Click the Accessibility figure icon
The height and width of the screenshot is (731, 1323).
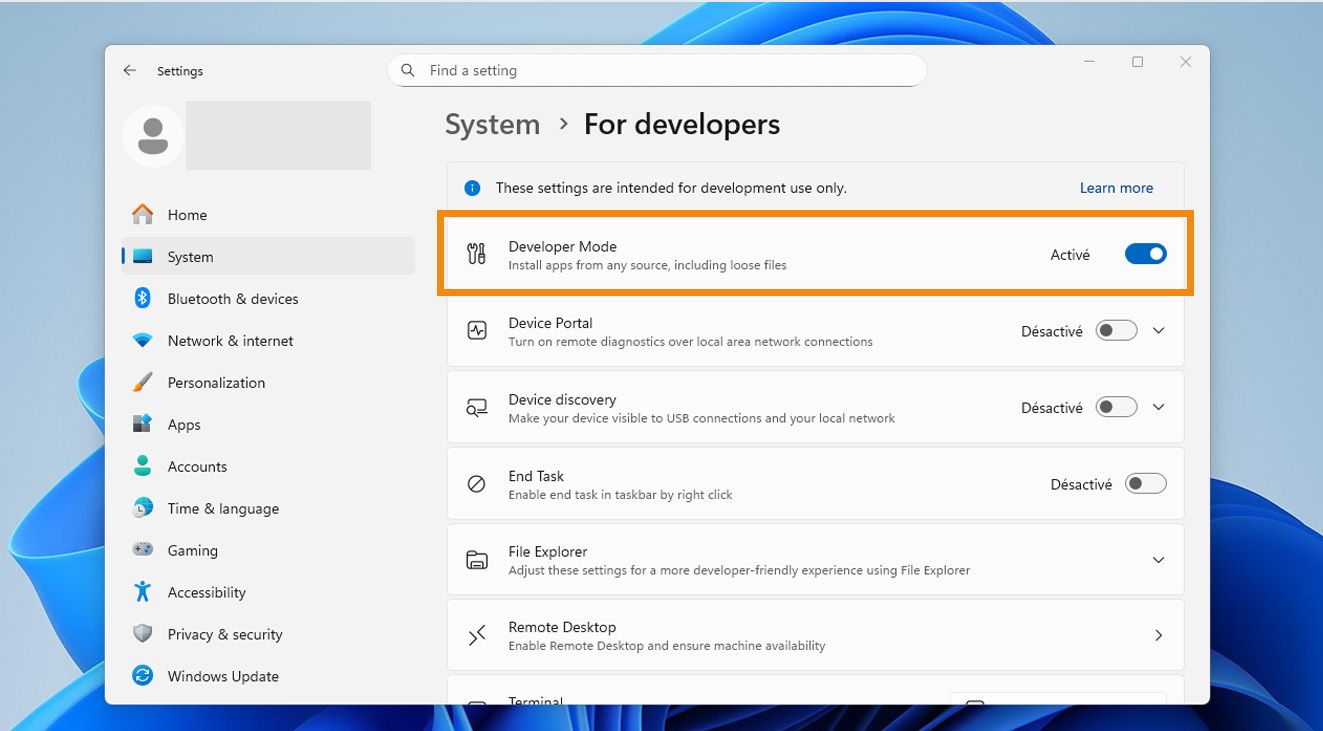[143, 592]
